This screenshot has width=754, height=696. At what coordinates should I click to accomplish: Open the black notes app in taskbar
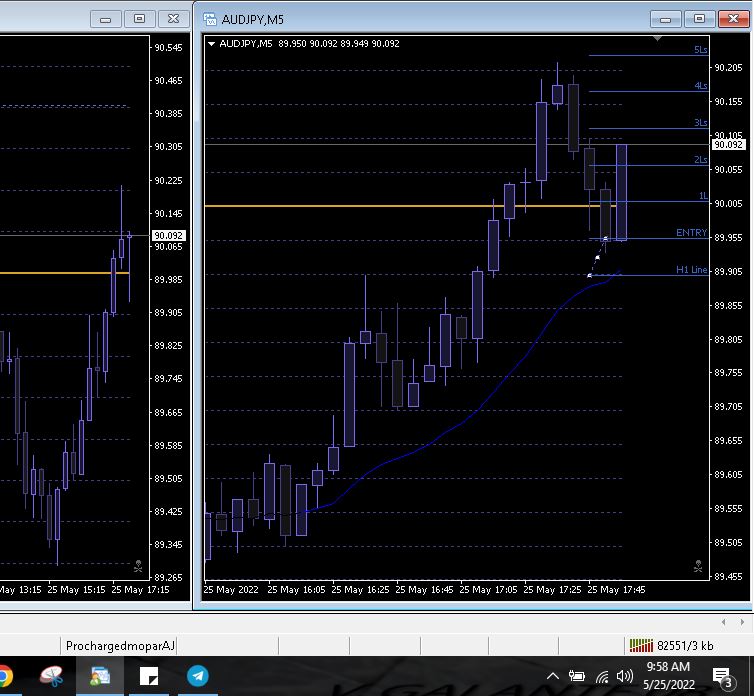point(149,677)
